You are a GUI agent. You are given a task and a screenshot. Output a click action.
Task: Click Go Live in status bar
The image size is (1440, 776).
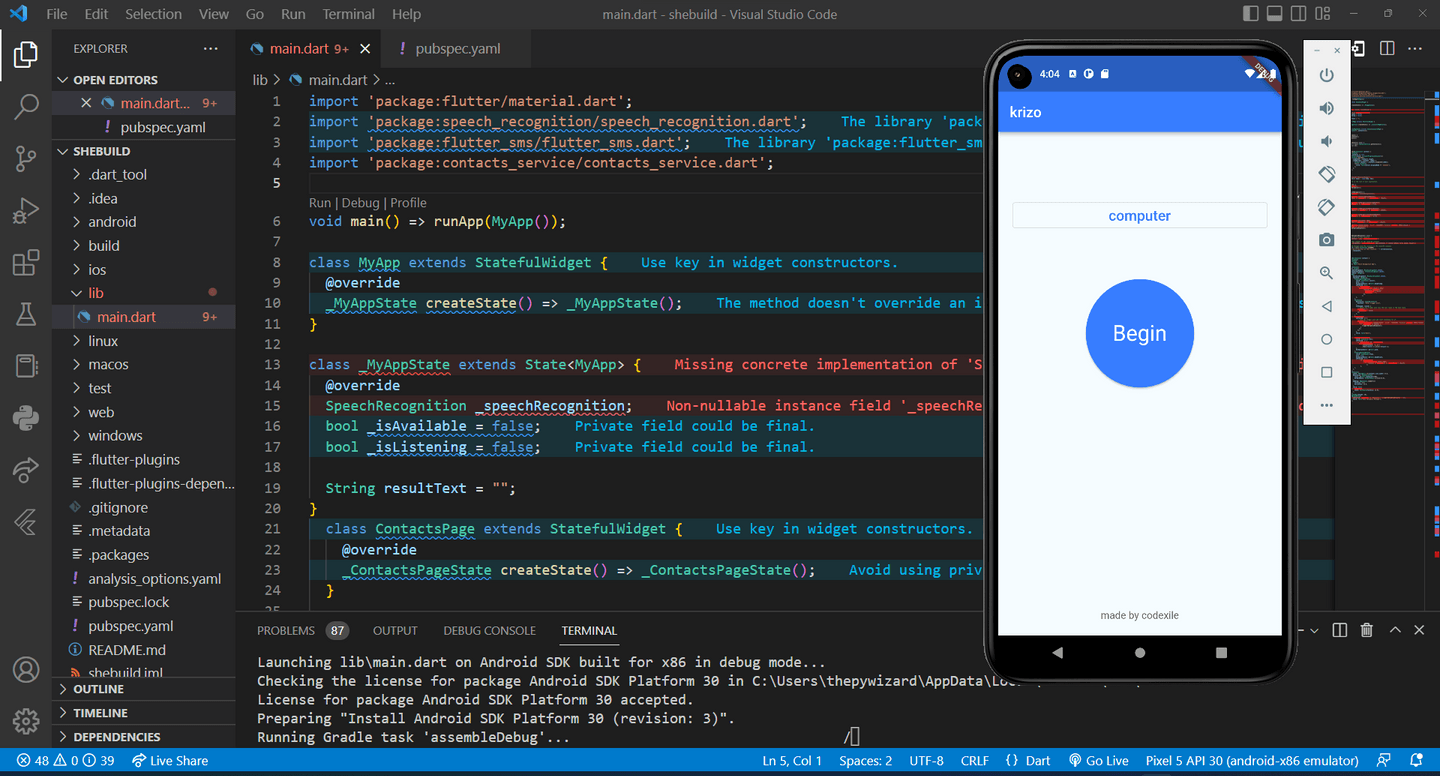(x=1099, y=761)
